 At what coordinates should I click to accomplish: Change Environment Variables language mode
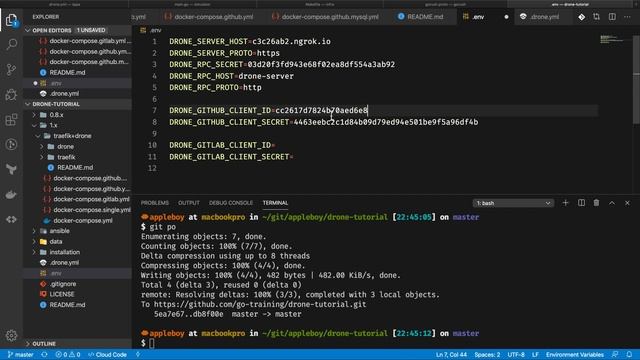575,355
